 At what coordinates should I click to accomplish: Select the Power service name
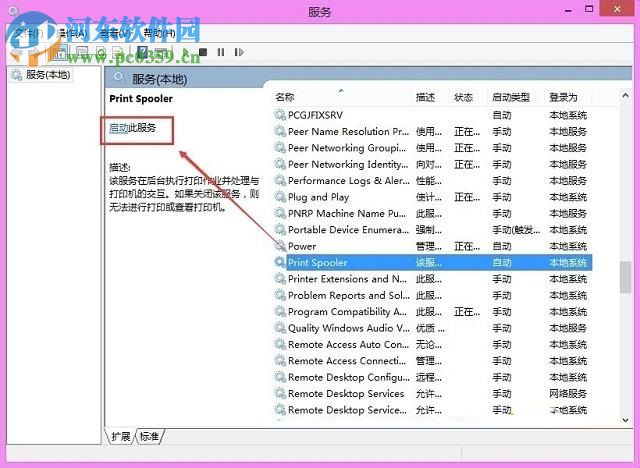tap(302, 246)
